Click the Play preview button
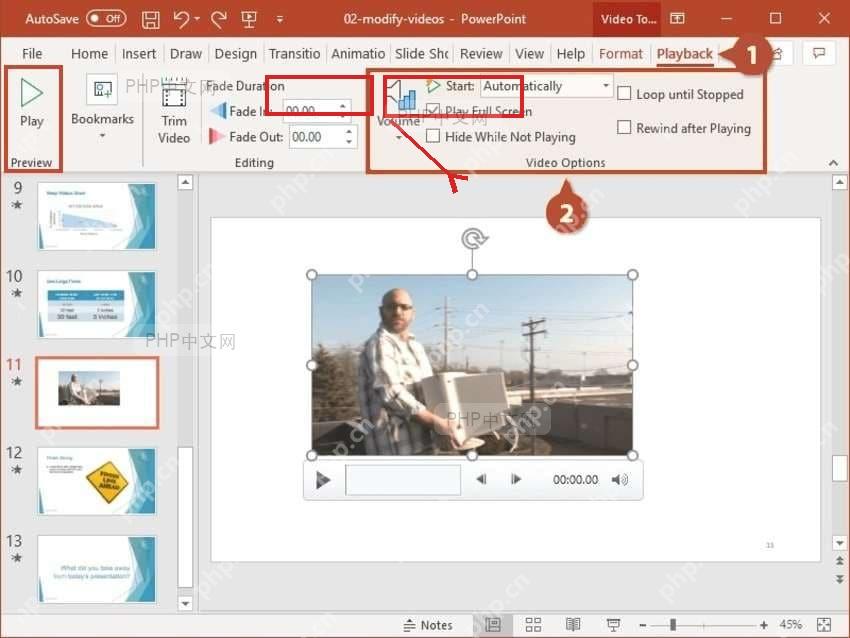850x638 pixels. pos(31,103)
